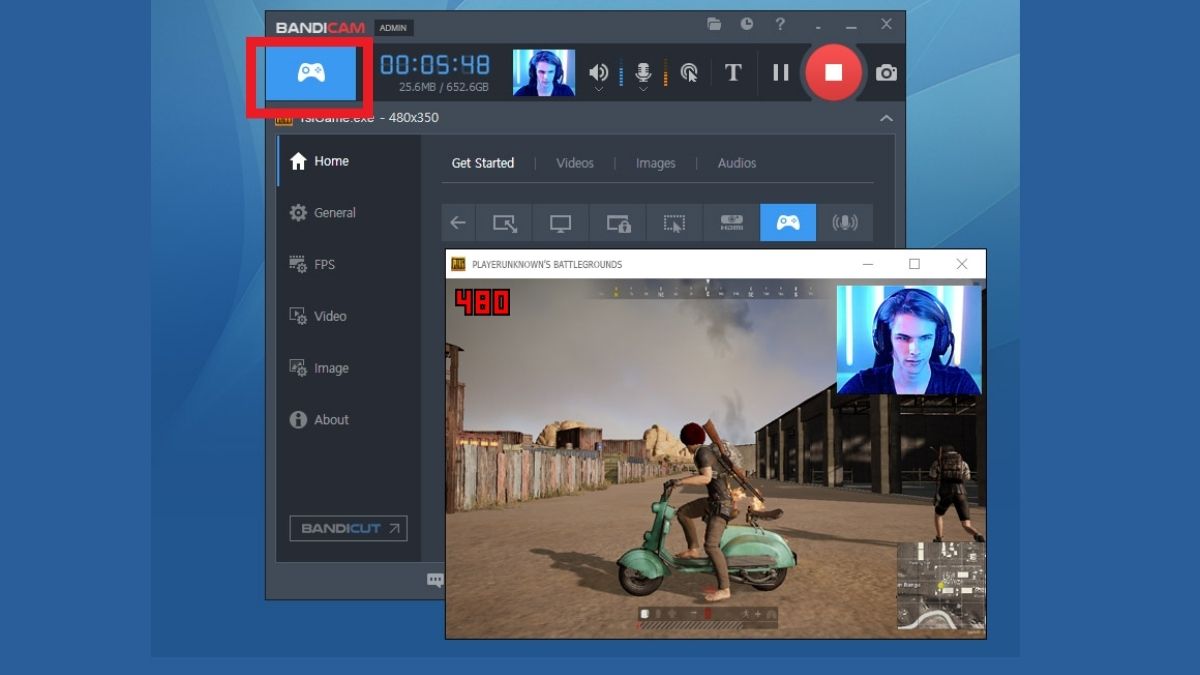This screenshot has width=1200, height=675.
Task: Toggle the speaker sound icon
Action: (x=598, y=72)
